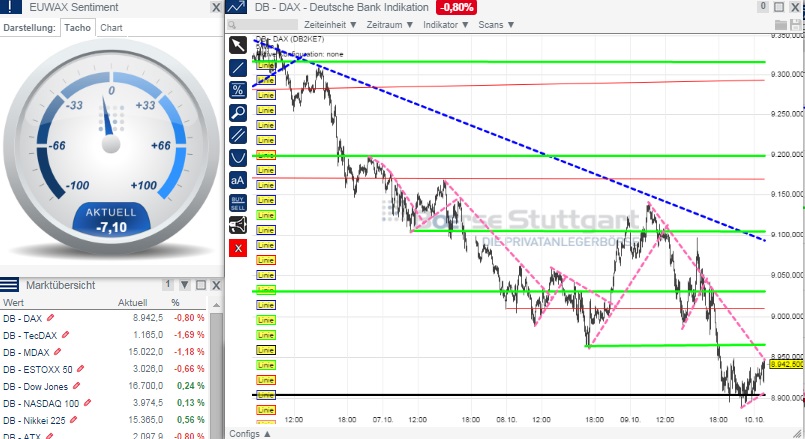The image size is (805, 439).
Task: Click the Marktübersicht list menu icon
Action: tap(9, 284)
